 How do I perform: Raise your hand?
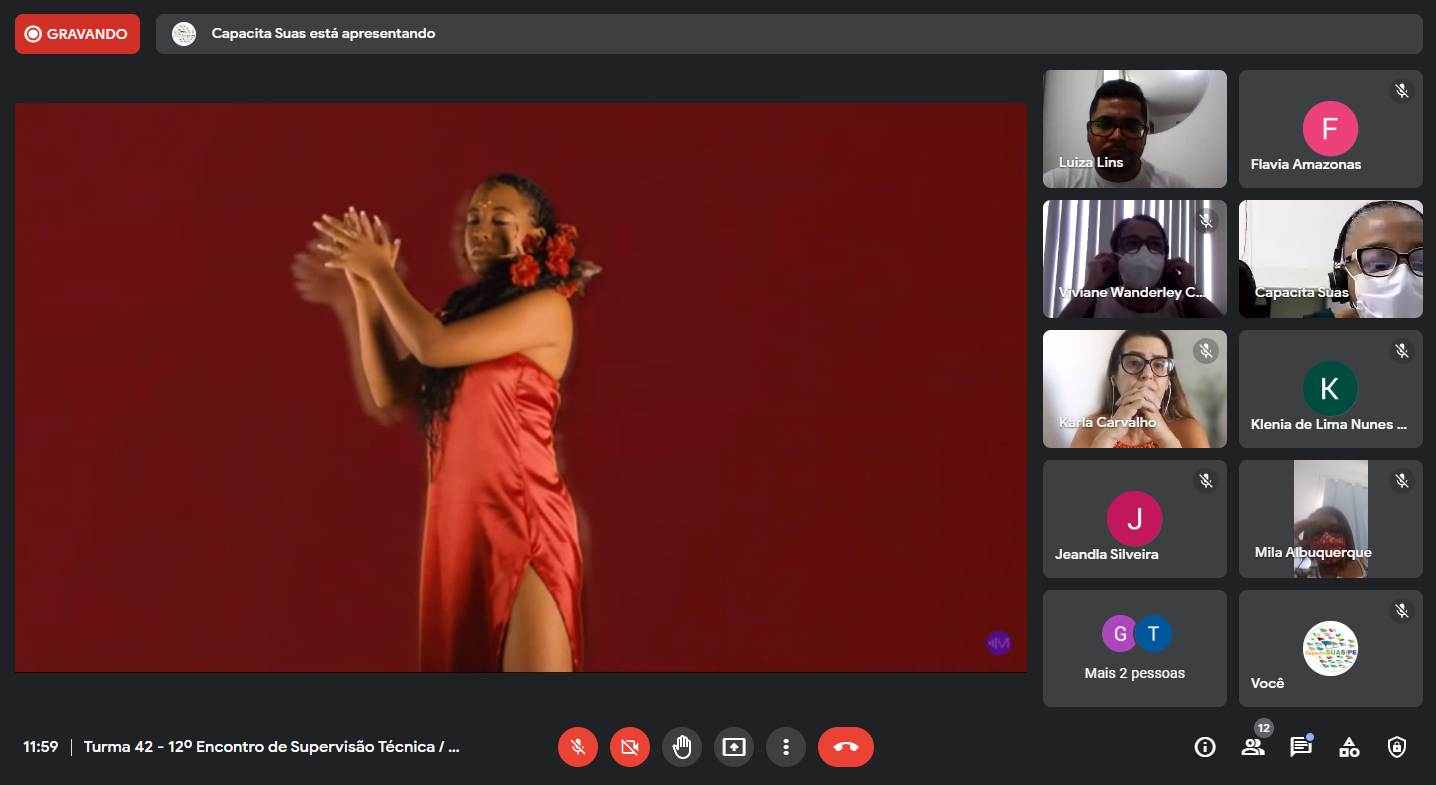(x=682, y=747)
